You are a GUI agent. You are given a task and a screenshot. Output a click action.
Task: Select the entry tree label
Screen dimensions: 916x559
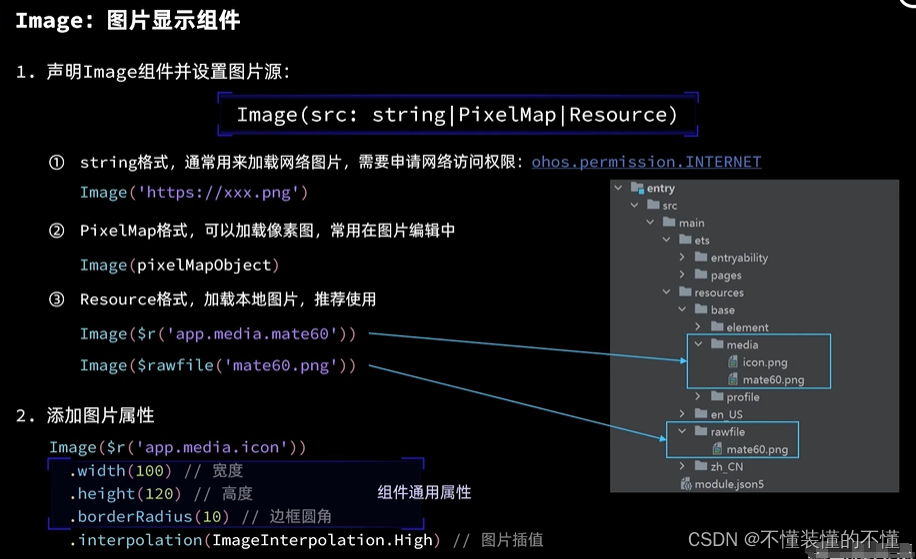(661, 189)
